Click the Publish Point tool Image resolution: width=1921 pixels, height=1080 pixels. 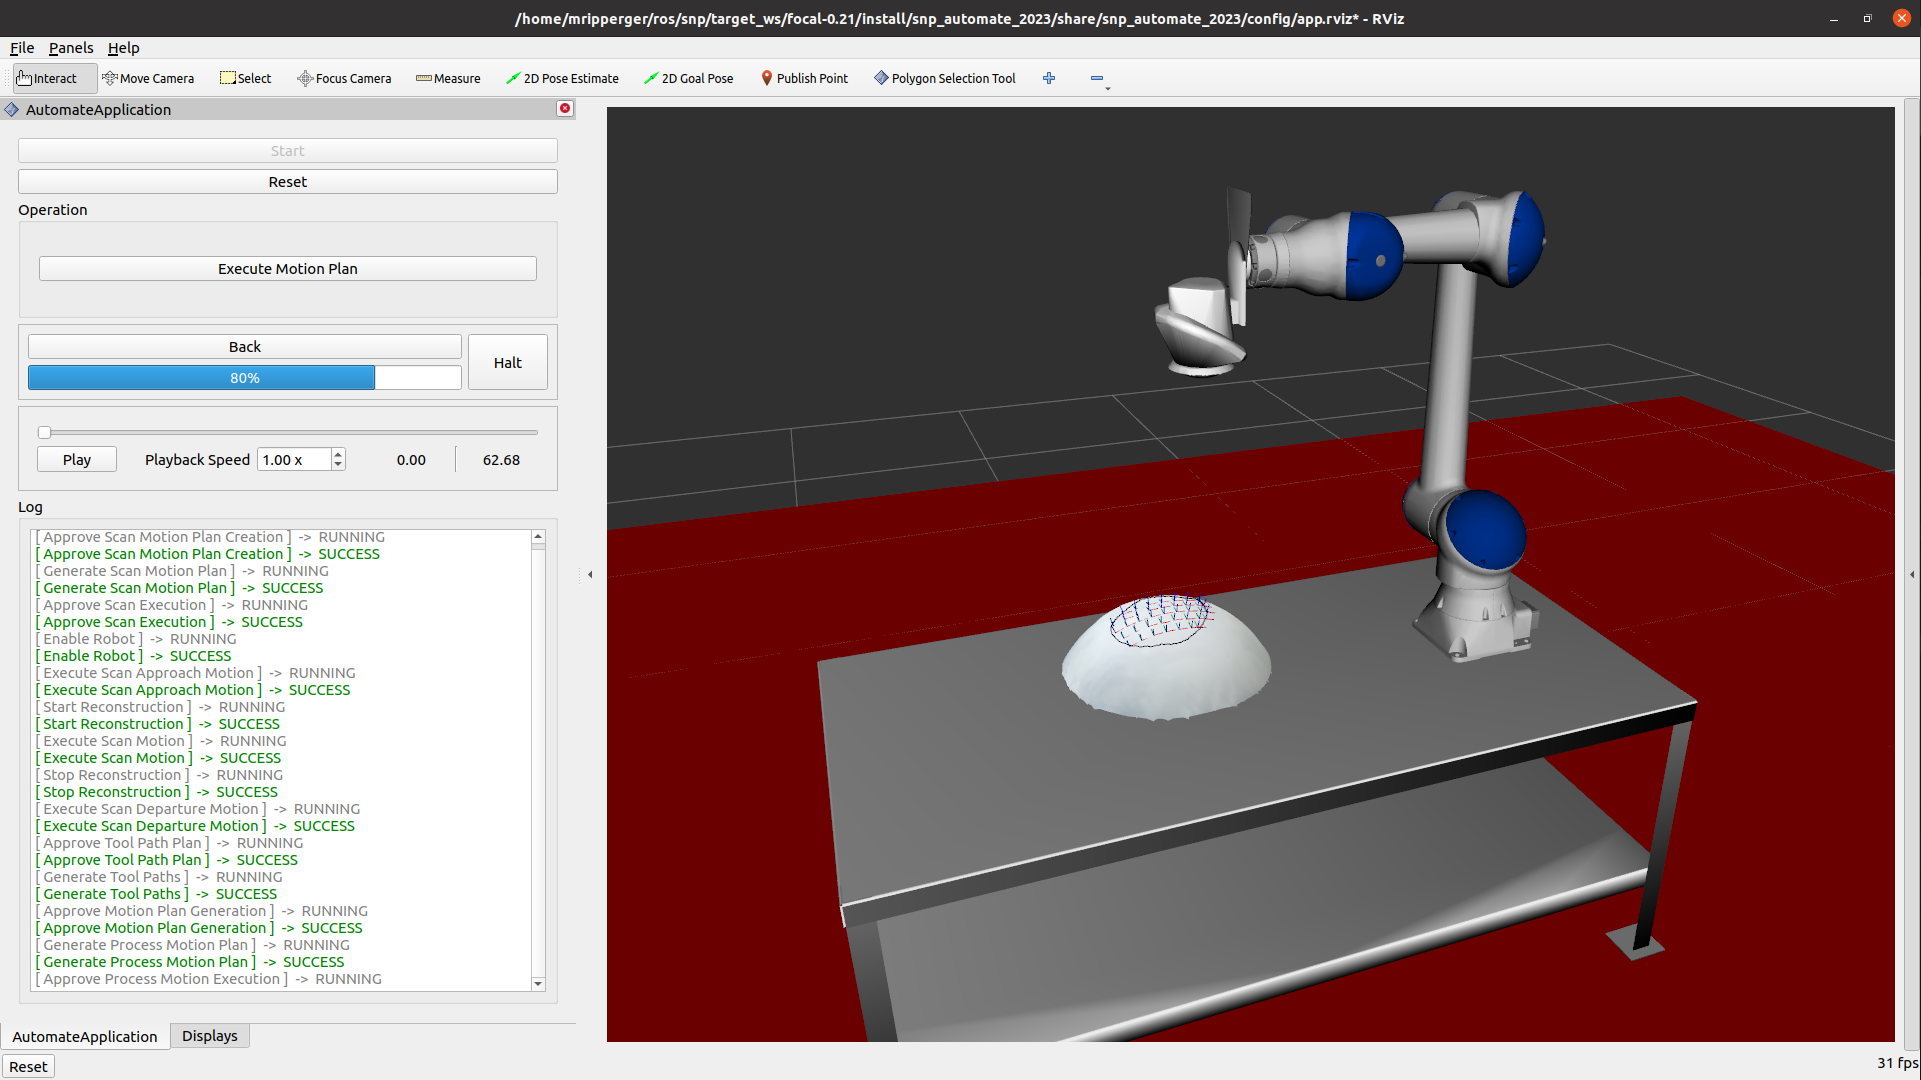[804, 78]
